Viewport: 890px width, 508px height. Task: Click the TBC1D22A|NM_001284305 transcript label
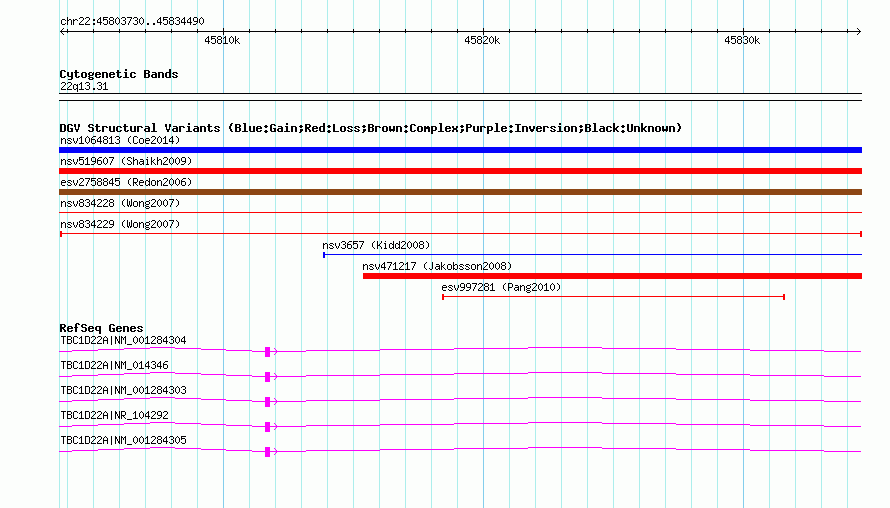click(x=123, y=440)
